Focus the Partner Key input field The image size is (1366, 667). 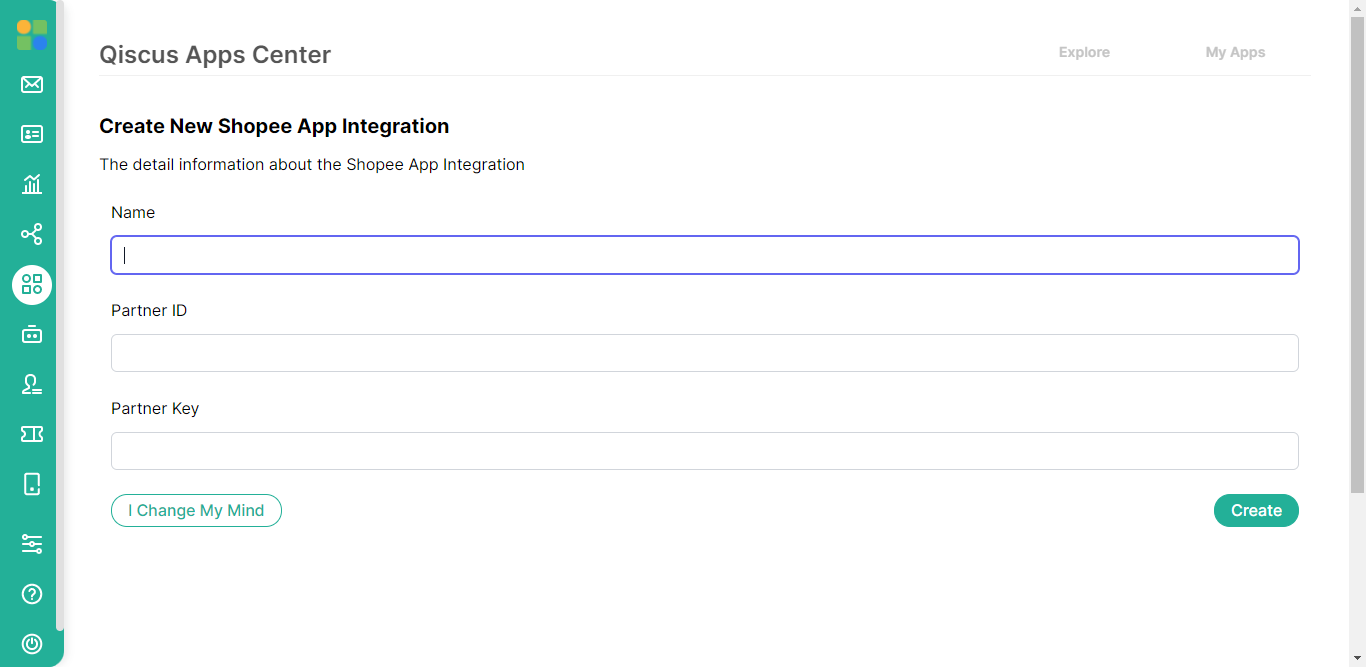pyautogui.click(x=704, y=451)
